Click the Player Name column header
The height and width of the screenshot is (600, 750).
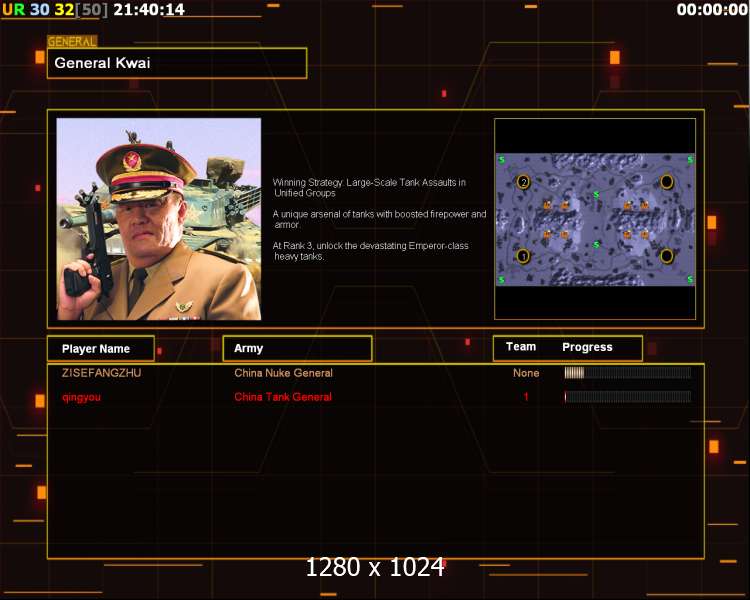pyautogui.click(x=101, y=349)
